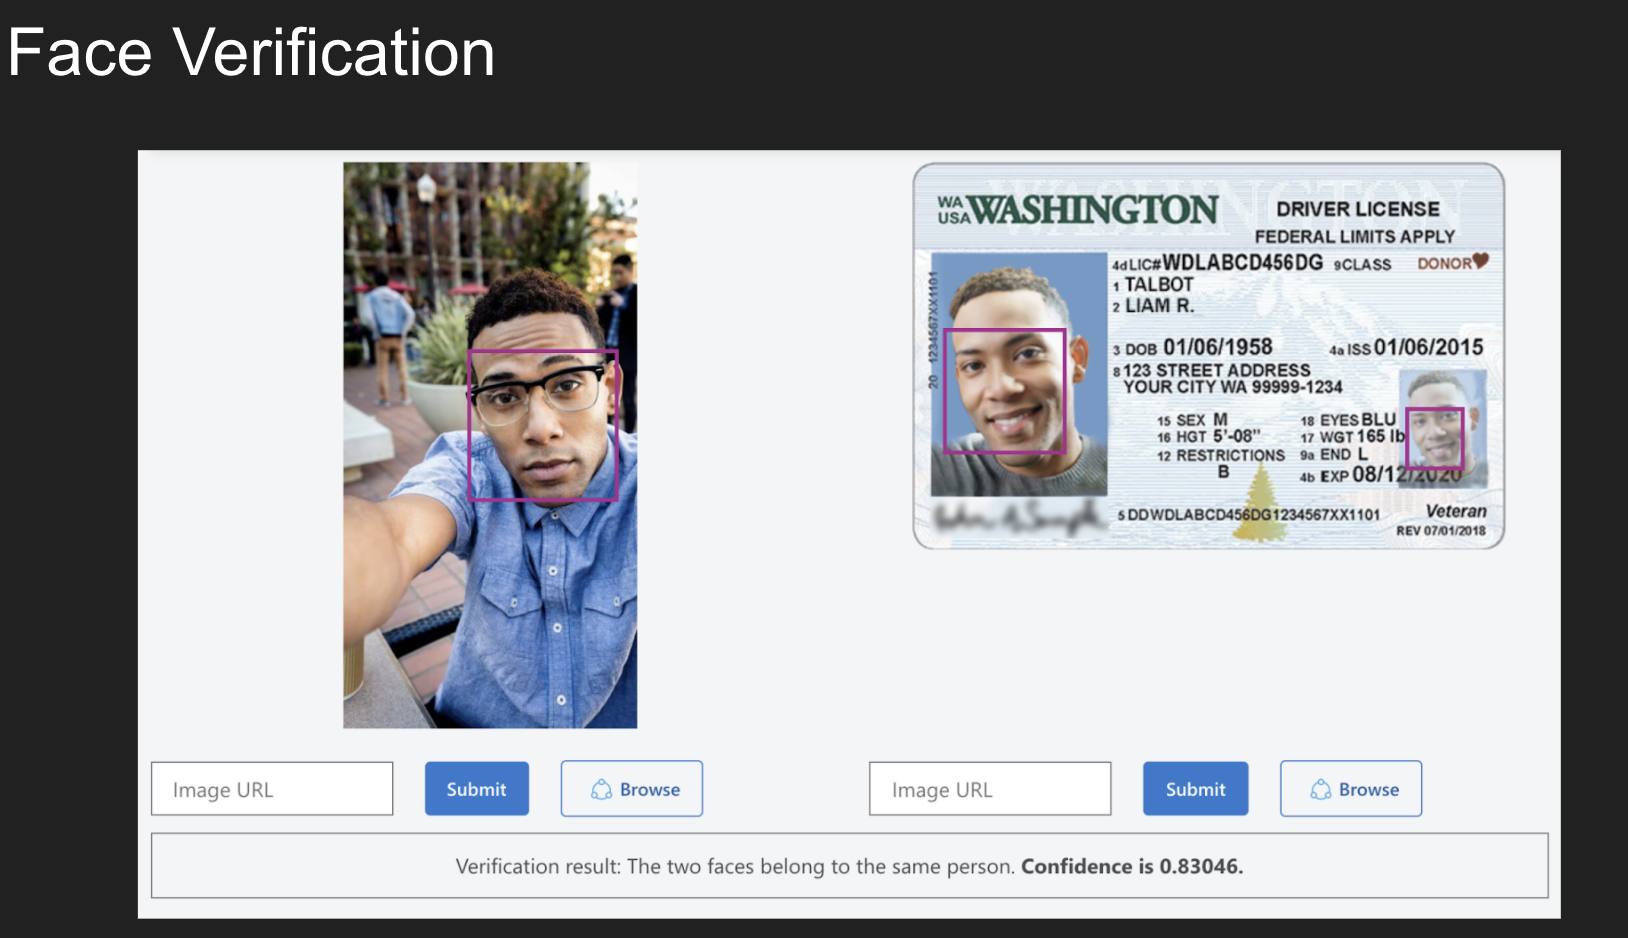Open the right Browse file button
This screenshot has width=1628, height=938.
tap(1351, 789)
